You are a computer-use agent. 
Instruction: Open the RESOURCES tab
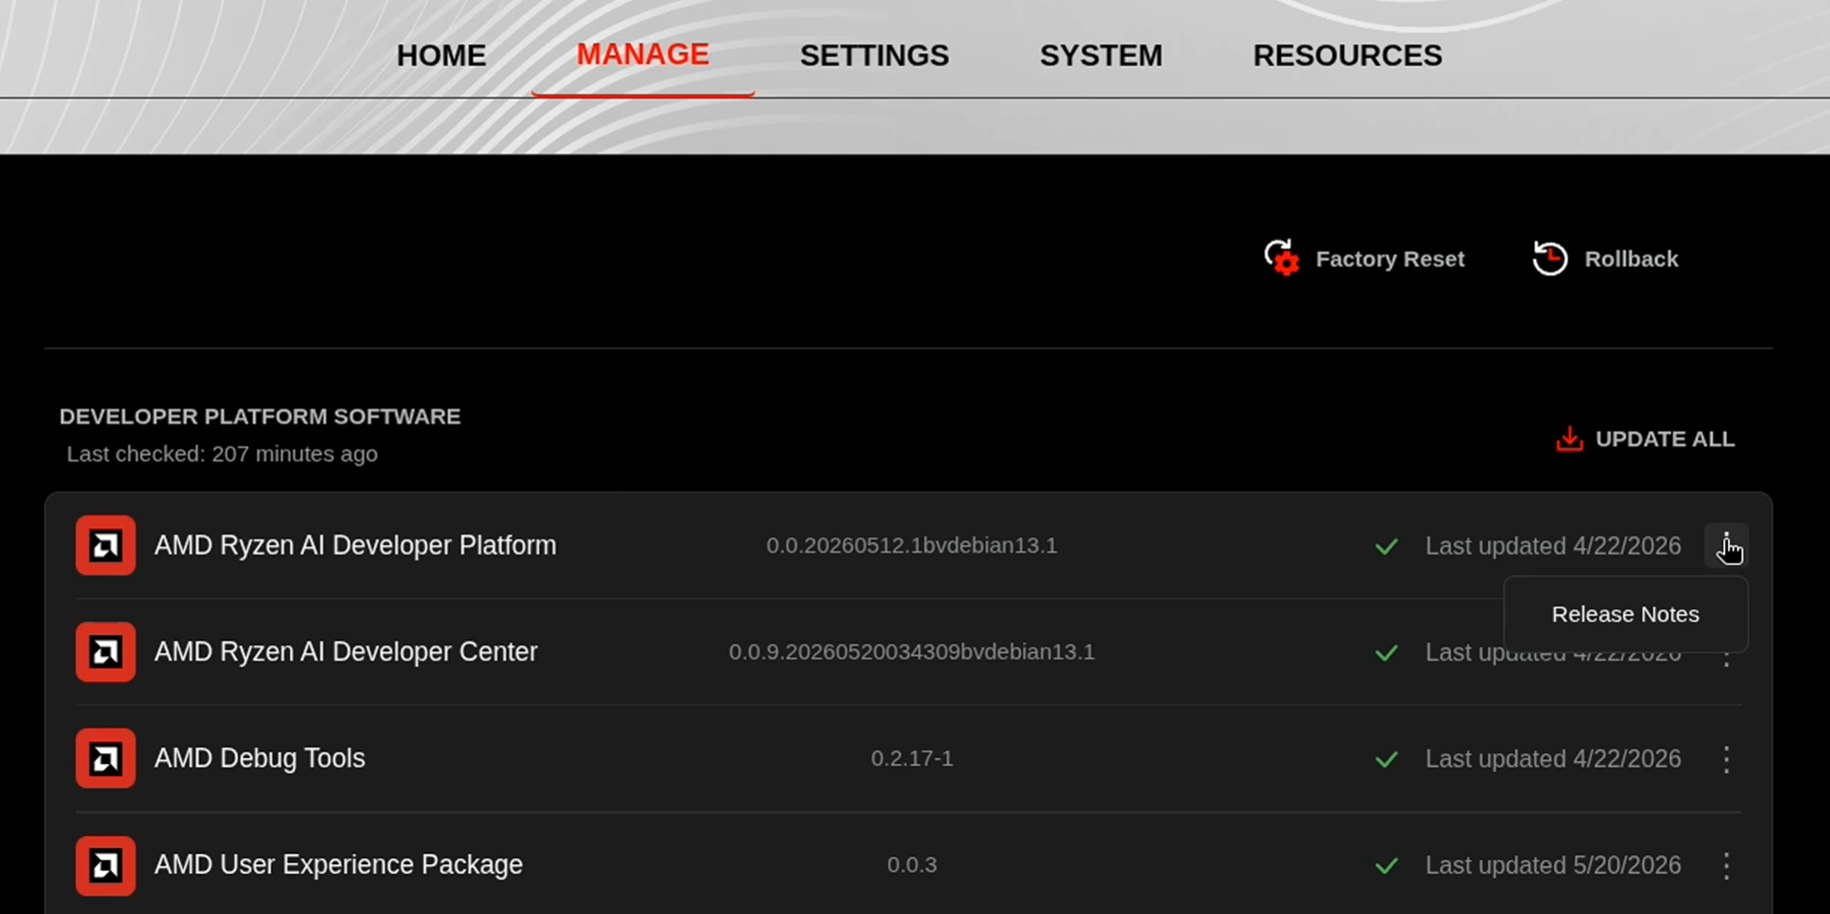[1347, 55]
